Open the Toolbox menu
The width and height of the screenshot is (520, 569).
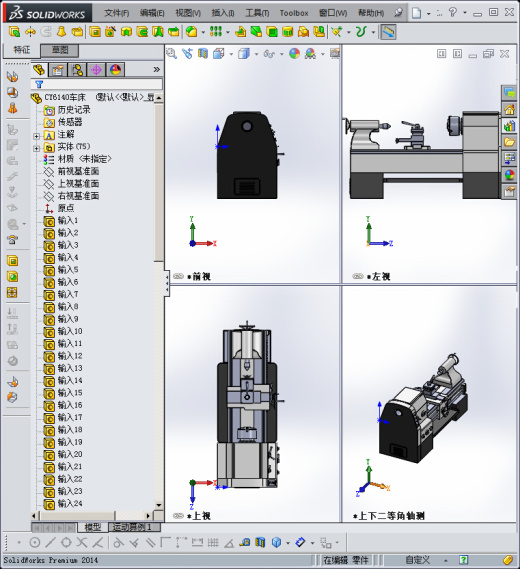294,13
